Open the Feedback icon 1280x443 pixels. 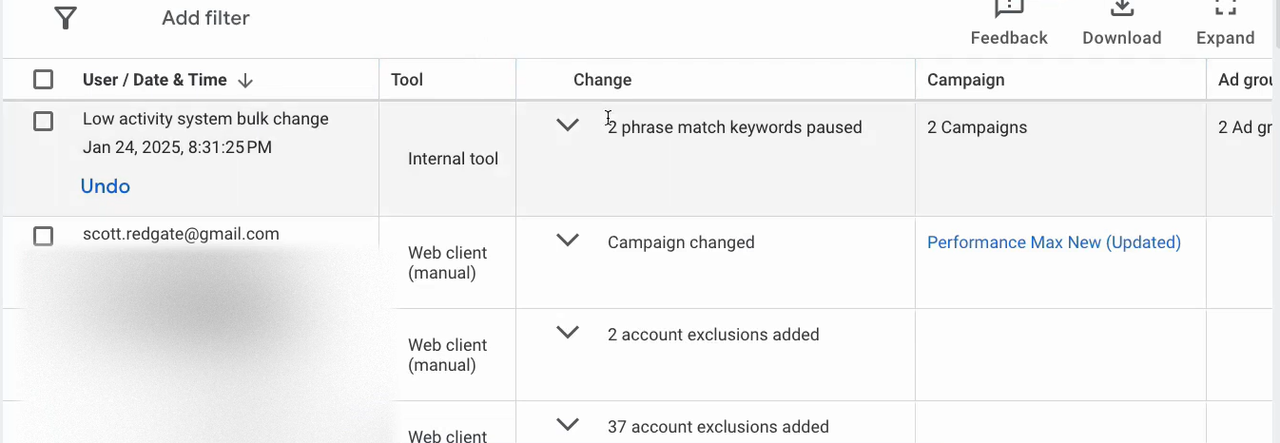[x=1009, y=9]
